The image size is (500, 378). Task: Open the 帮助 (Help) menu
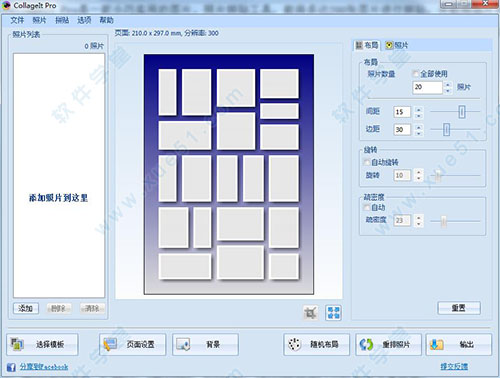pos(107,20)
